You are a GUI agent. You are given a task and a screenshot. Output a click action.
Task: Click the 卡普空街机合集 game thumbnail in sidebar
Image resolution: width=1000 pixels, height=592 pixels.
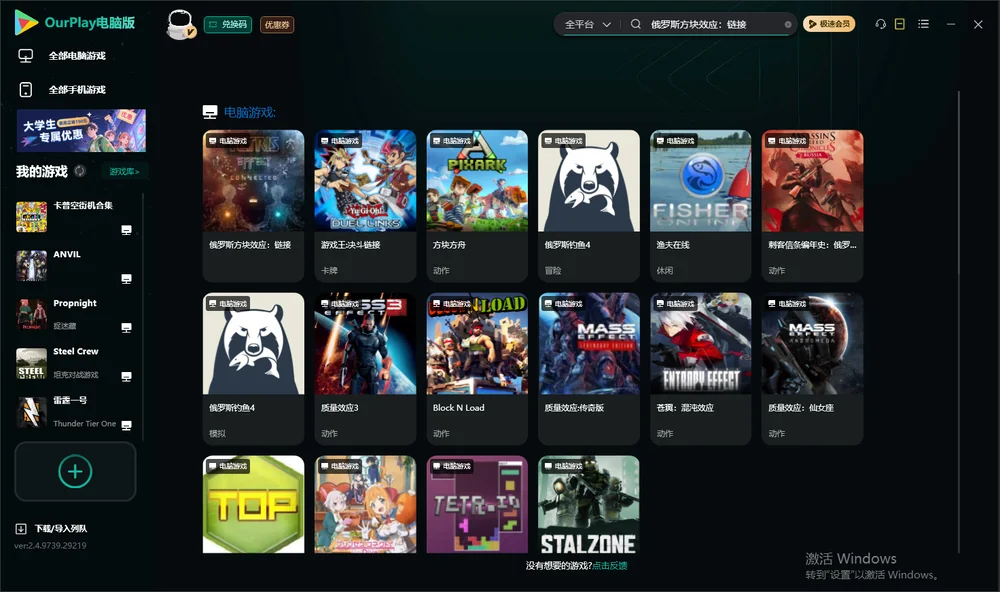click(x=31, y=217)
